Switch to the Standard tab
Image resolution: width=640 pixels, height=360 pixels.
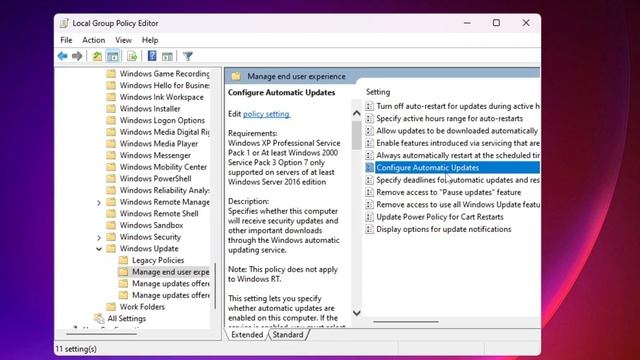tap(288, 335)
